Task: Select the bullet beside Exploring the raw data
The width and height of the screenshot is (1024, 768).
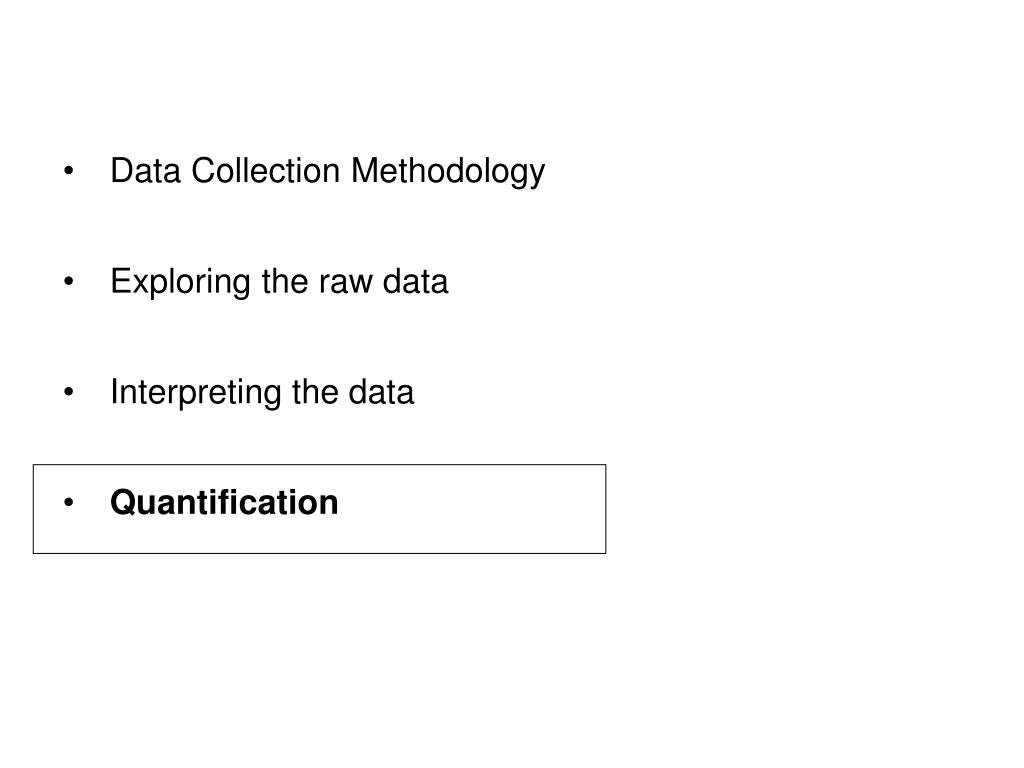Action: point(69,281)
